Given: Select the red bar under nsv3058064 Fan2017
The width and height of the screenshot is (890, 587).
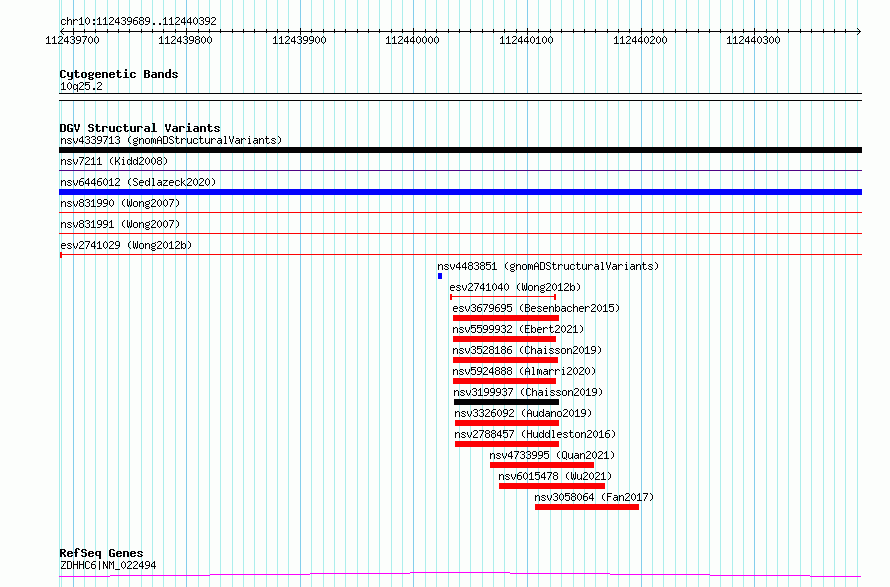Looking at the screenshot, I should (x=586, y=507).
